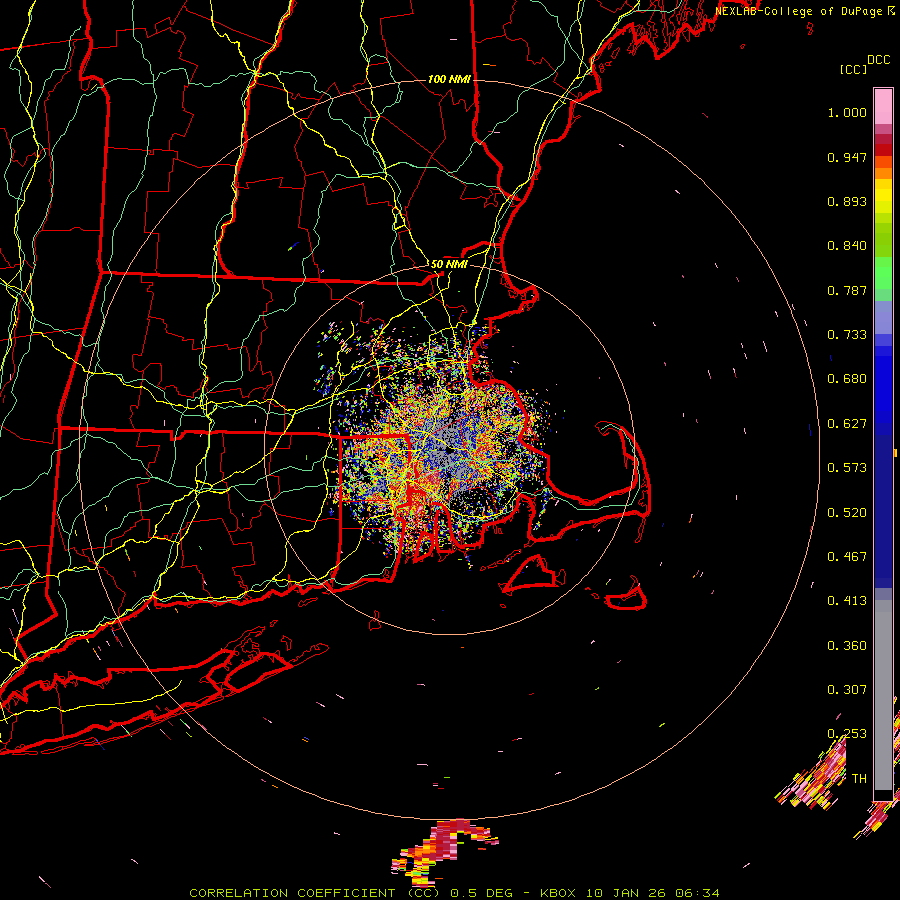This screenshot has height=900, width=900.
Task: Select the 0.787 scale value
Action: pos(847,290)
